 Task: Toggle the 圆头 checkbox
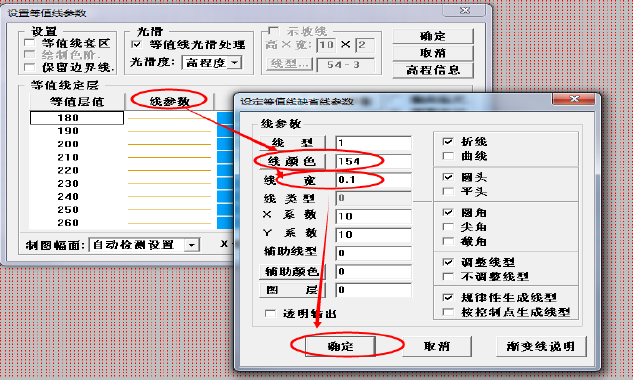(448, 177)
